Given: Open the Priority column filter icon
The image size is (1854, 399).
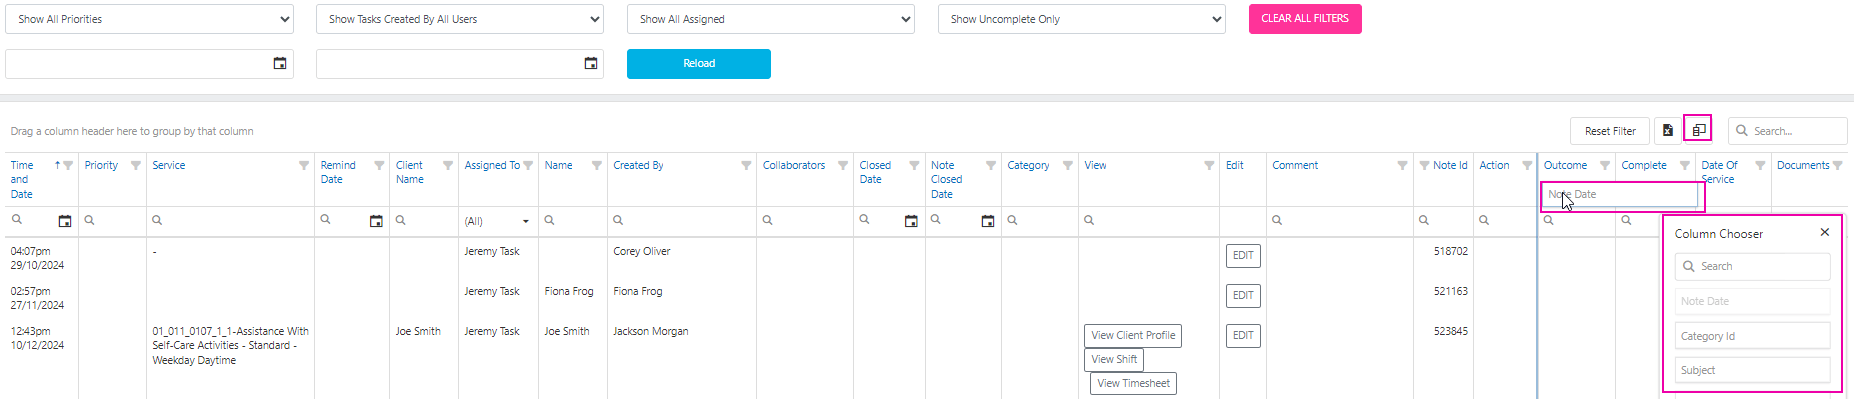Looking at the screenshot, I should [x=136, y=166].
